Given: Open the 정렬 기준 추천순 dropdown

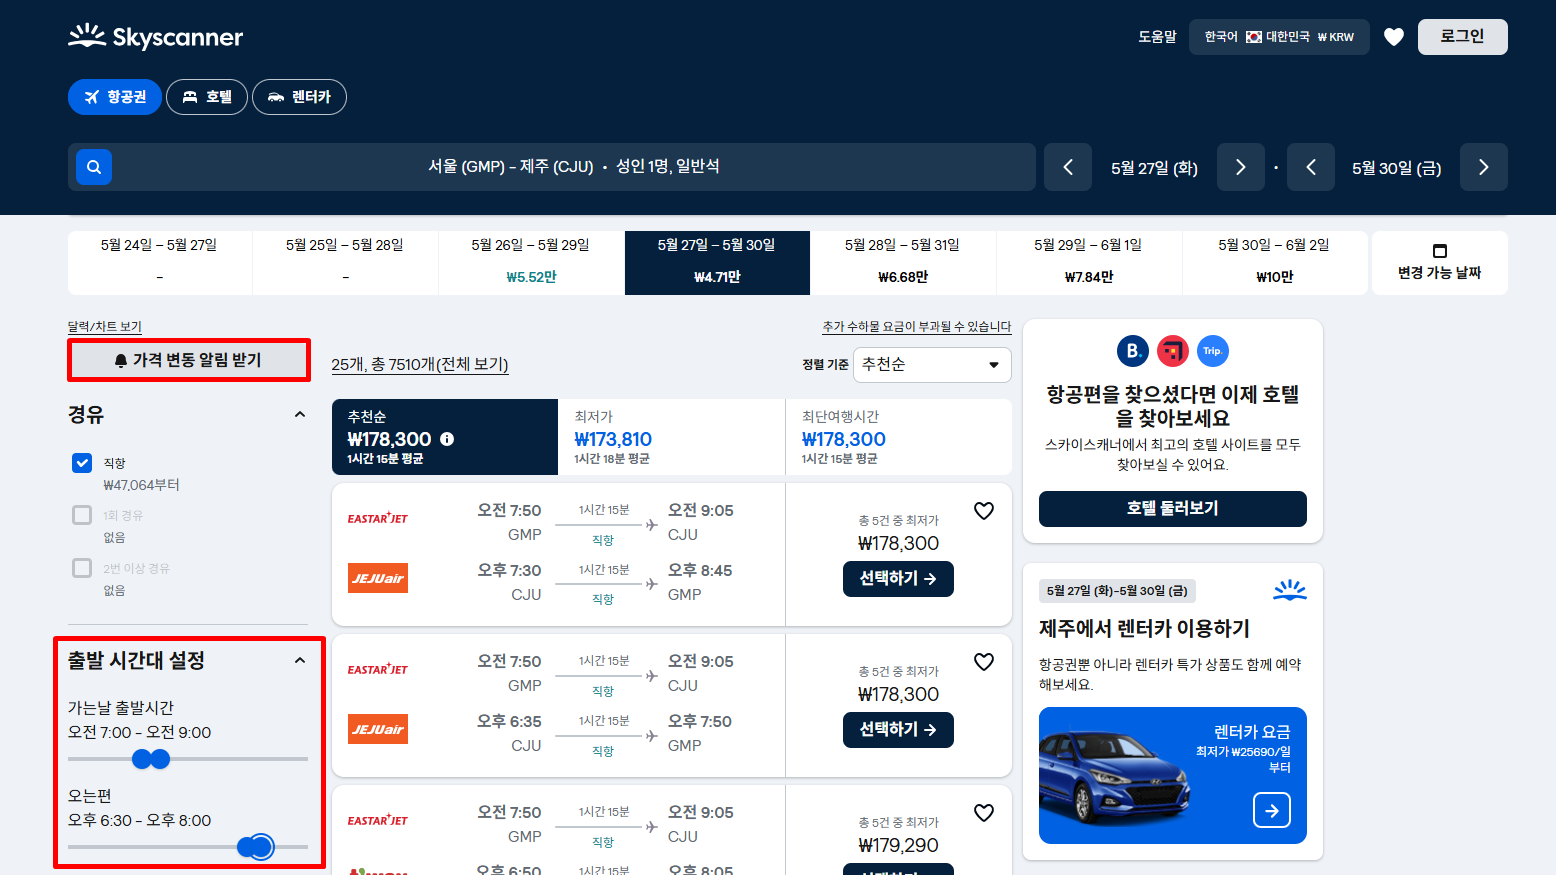Looking at the screenshot, I should [x=932, y=365].
